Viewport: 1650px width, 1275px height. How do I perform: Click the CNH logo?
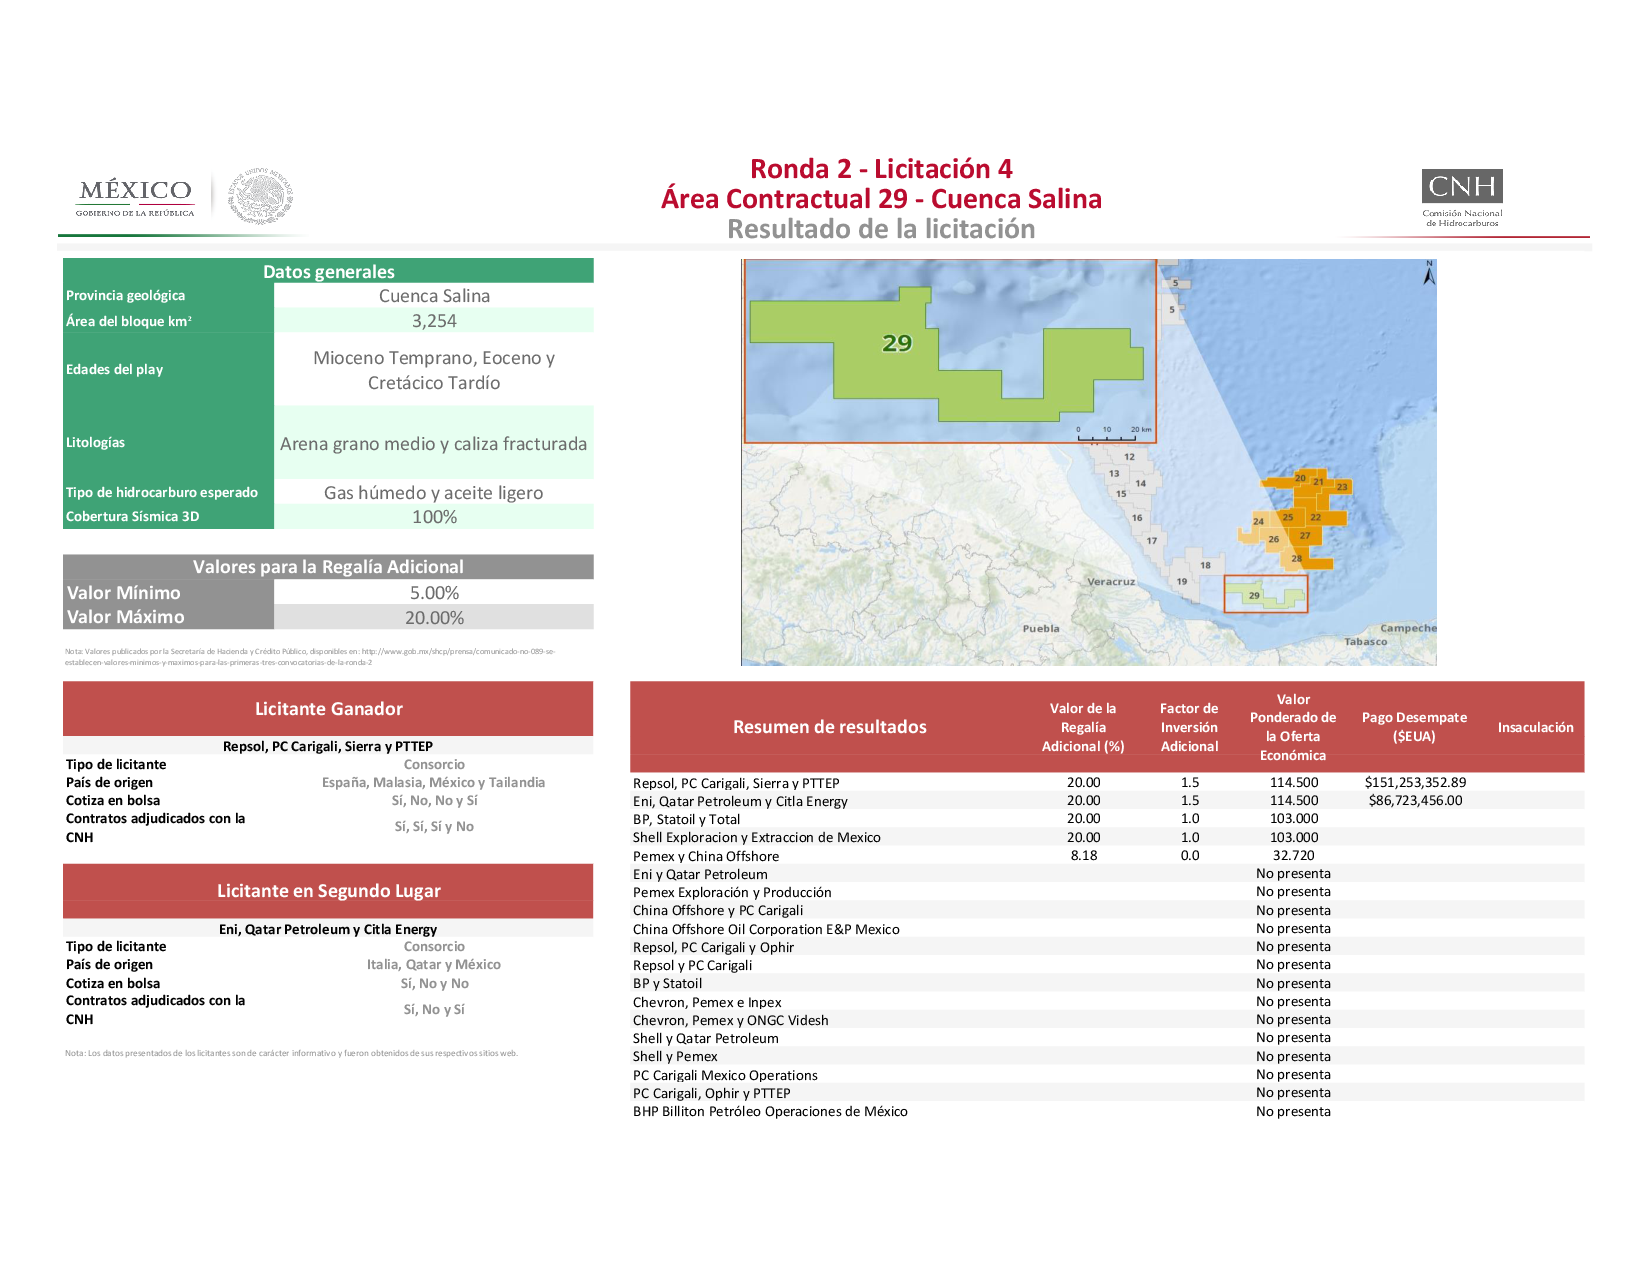pos(1462,198)
